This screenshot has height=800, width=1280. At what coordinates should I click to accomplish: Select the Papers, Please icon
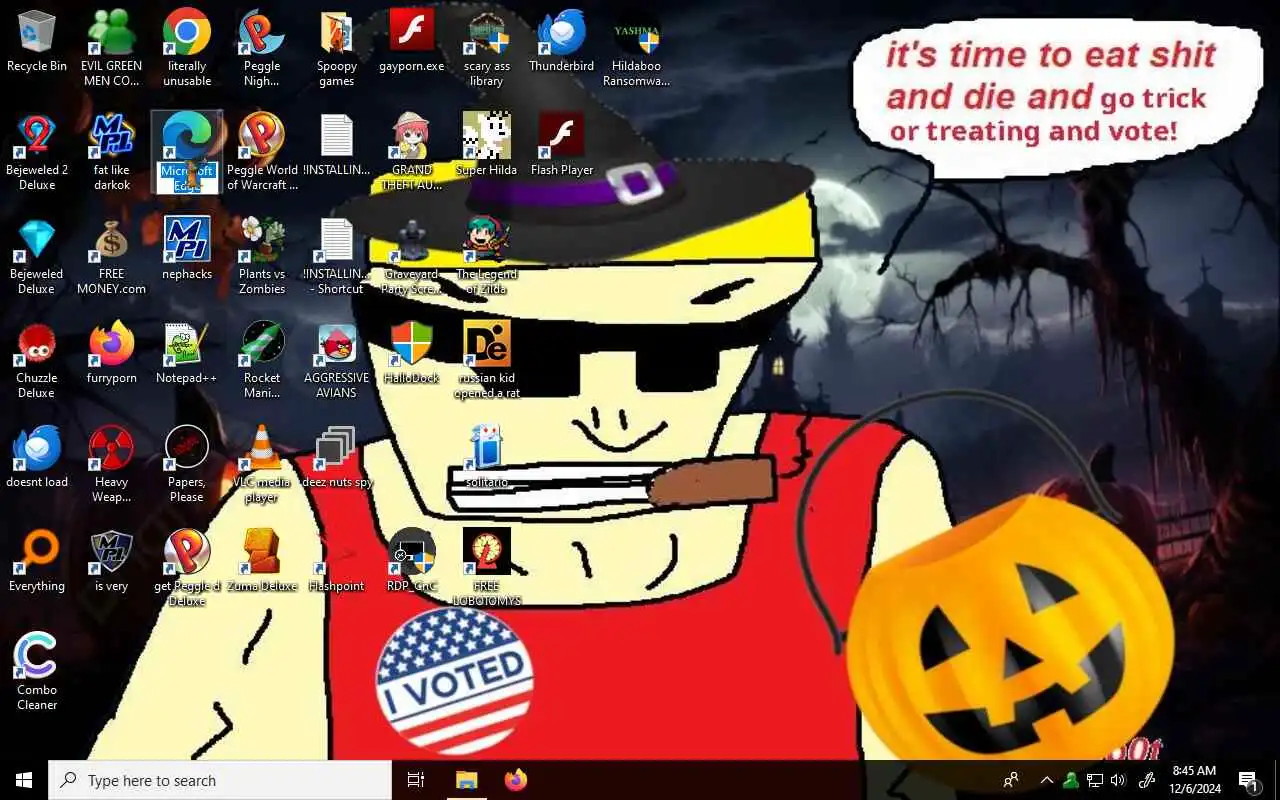point(187,464)
